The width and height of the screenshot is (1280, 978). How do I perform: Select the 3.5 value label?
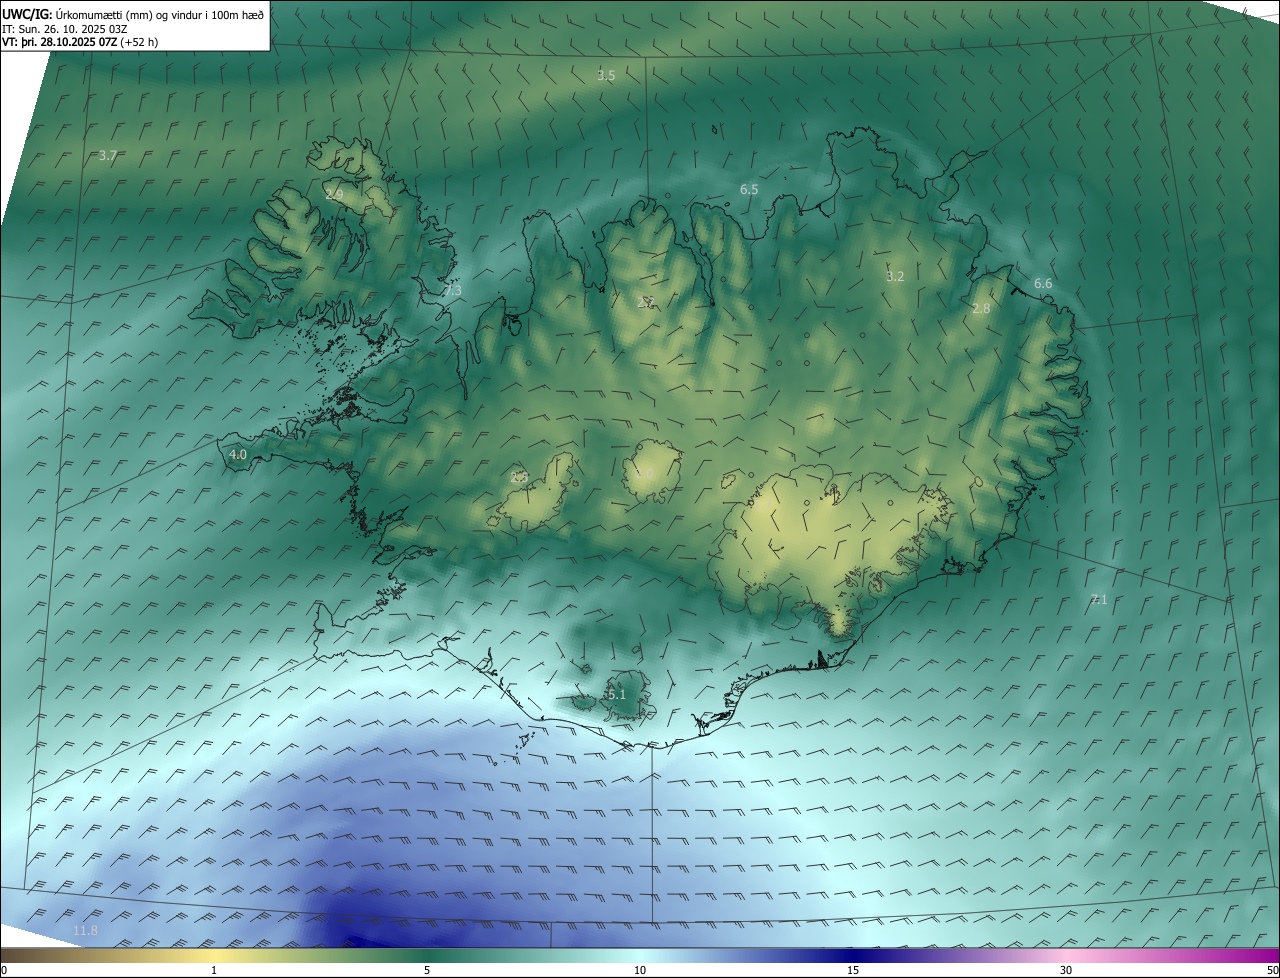[606, 75]
